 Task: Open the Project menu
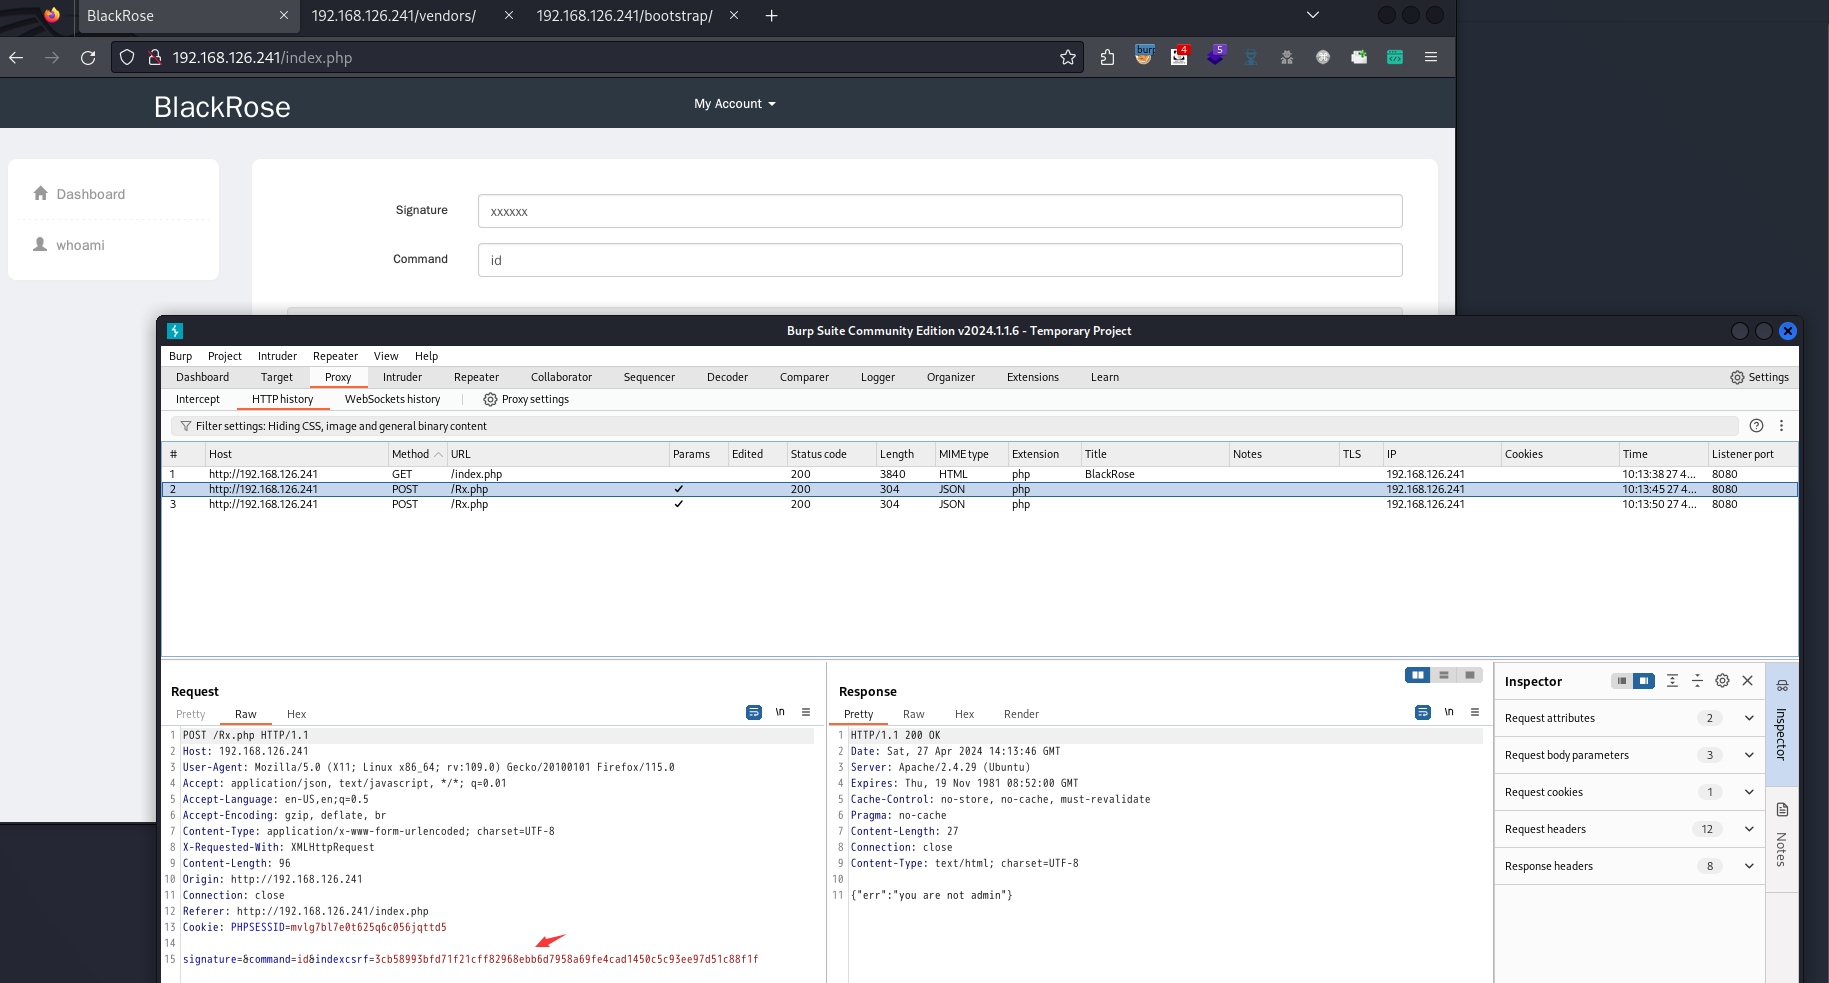coord(225,356)
